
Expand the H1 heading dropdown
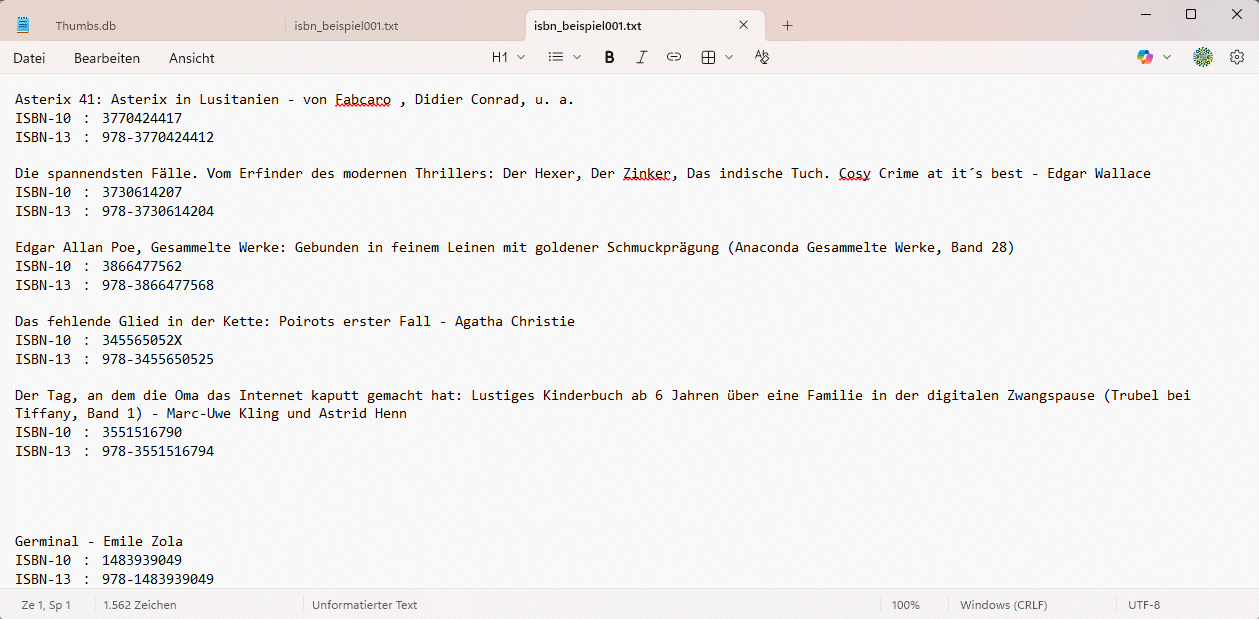click(508, 58)
